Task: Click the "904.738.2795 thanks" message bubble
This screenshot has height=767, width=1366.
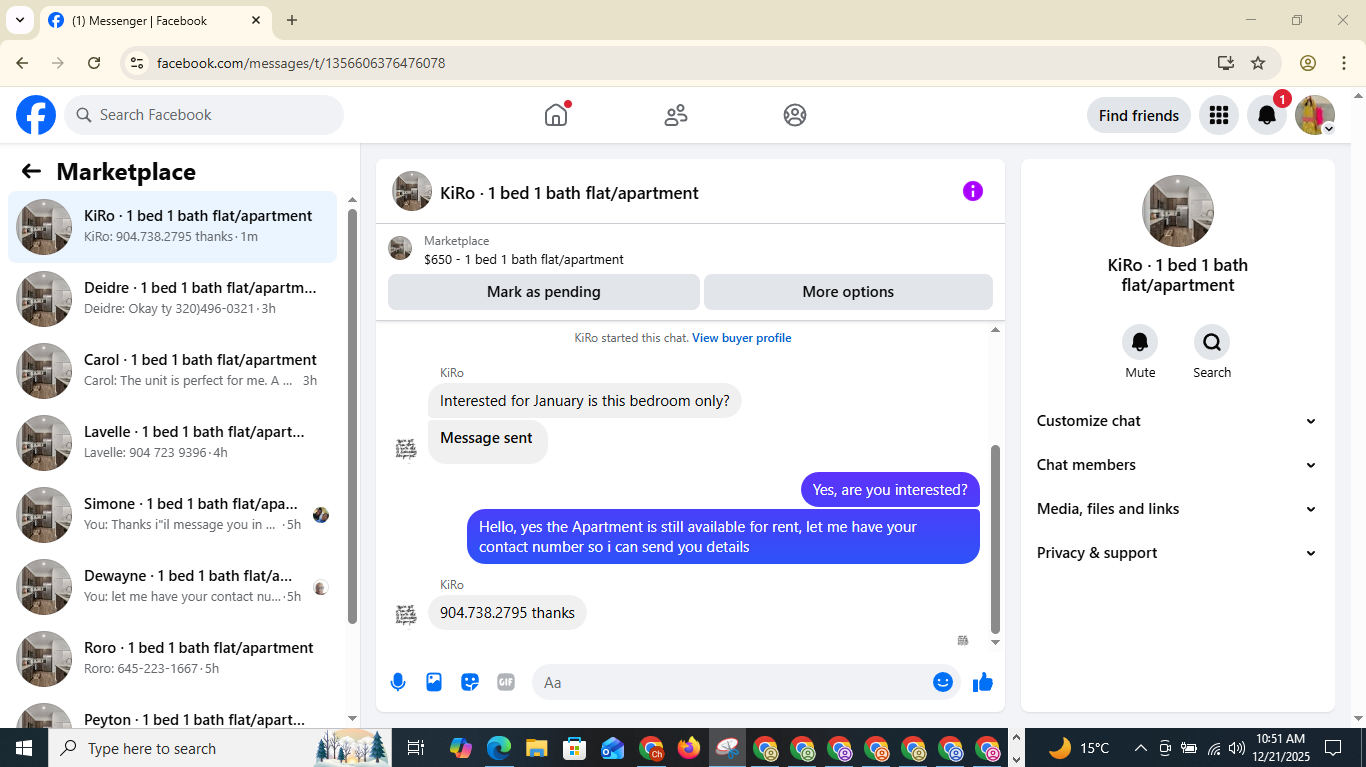Action: [507, 613]
